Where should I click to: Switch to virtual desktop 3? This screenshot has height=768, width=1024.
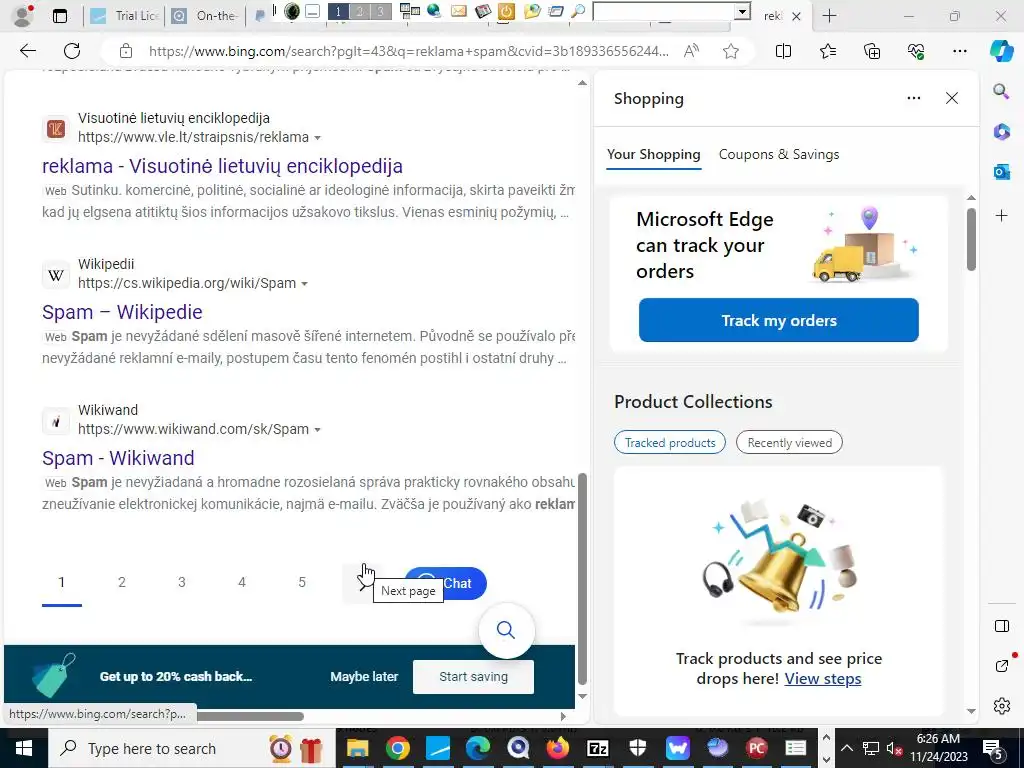tap(381, 11)
